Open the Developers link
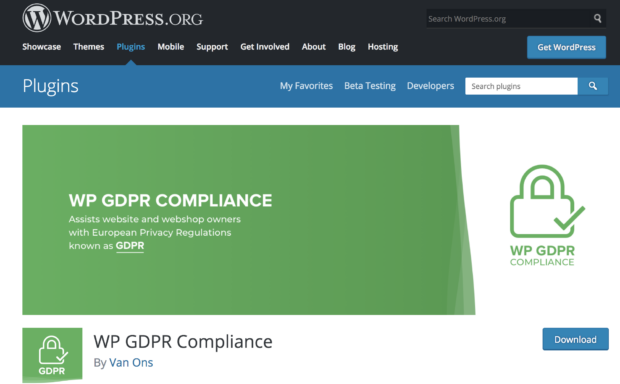This screenshot has width=620, height=384. [x=431, y=86]
